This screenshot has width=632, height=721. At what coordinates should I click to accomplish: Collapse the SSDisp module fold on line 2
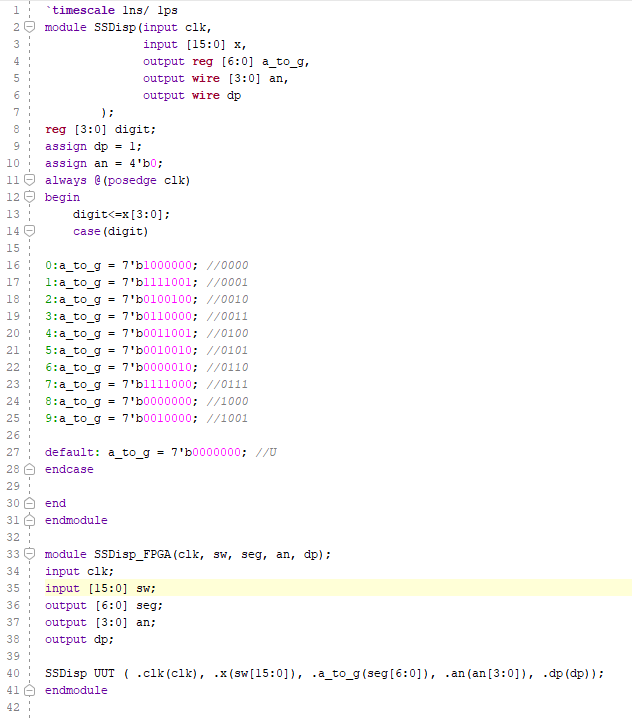pos(29,27)
